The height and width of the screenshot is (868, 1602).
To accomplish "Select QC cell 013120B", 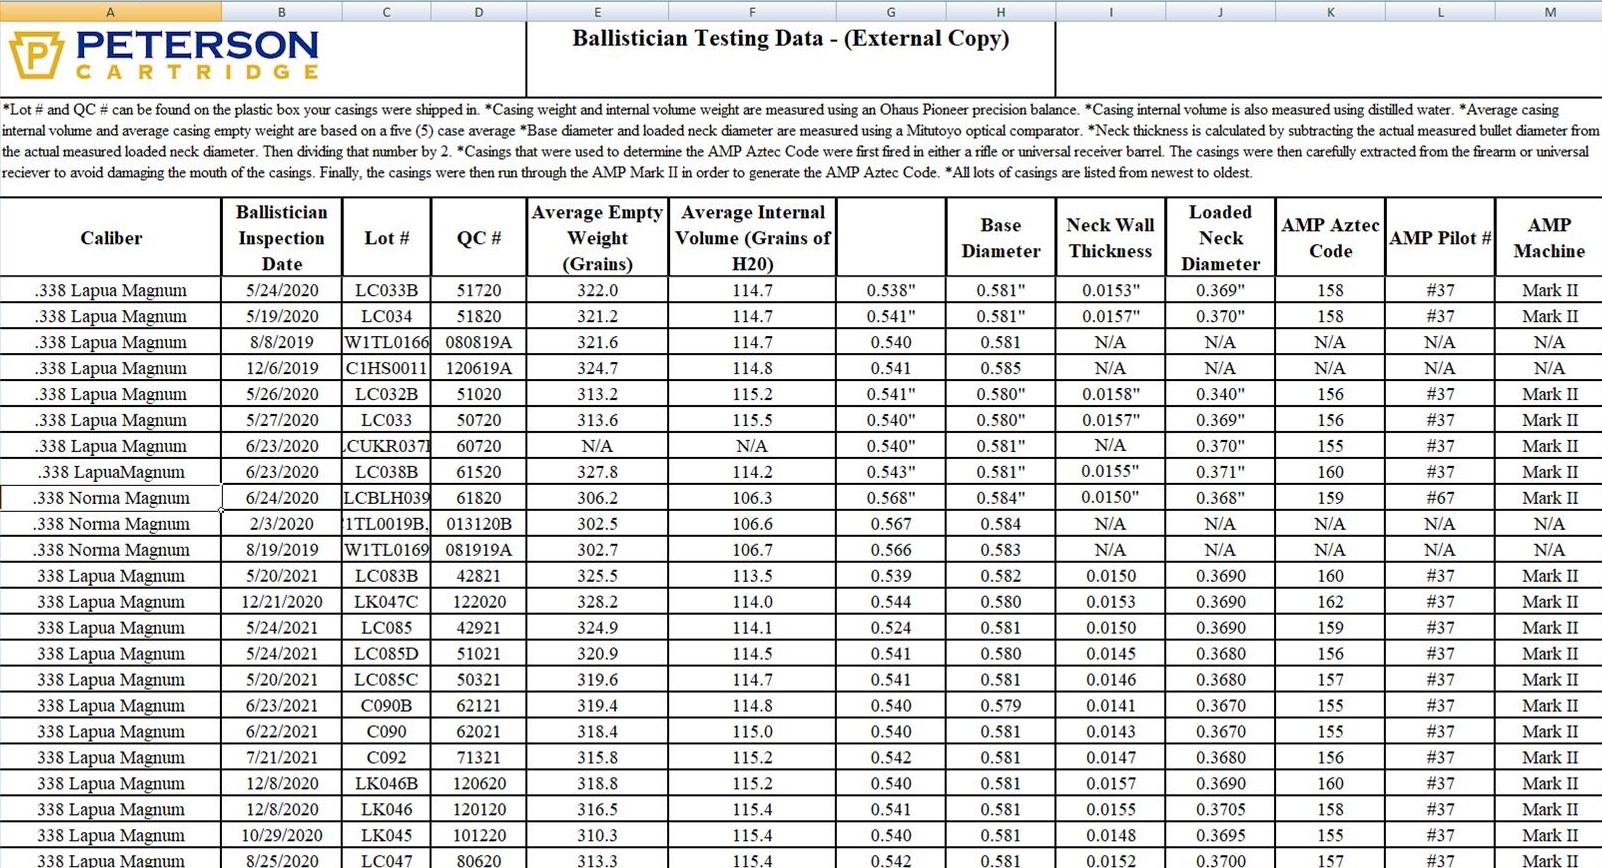I will point(478,524).
